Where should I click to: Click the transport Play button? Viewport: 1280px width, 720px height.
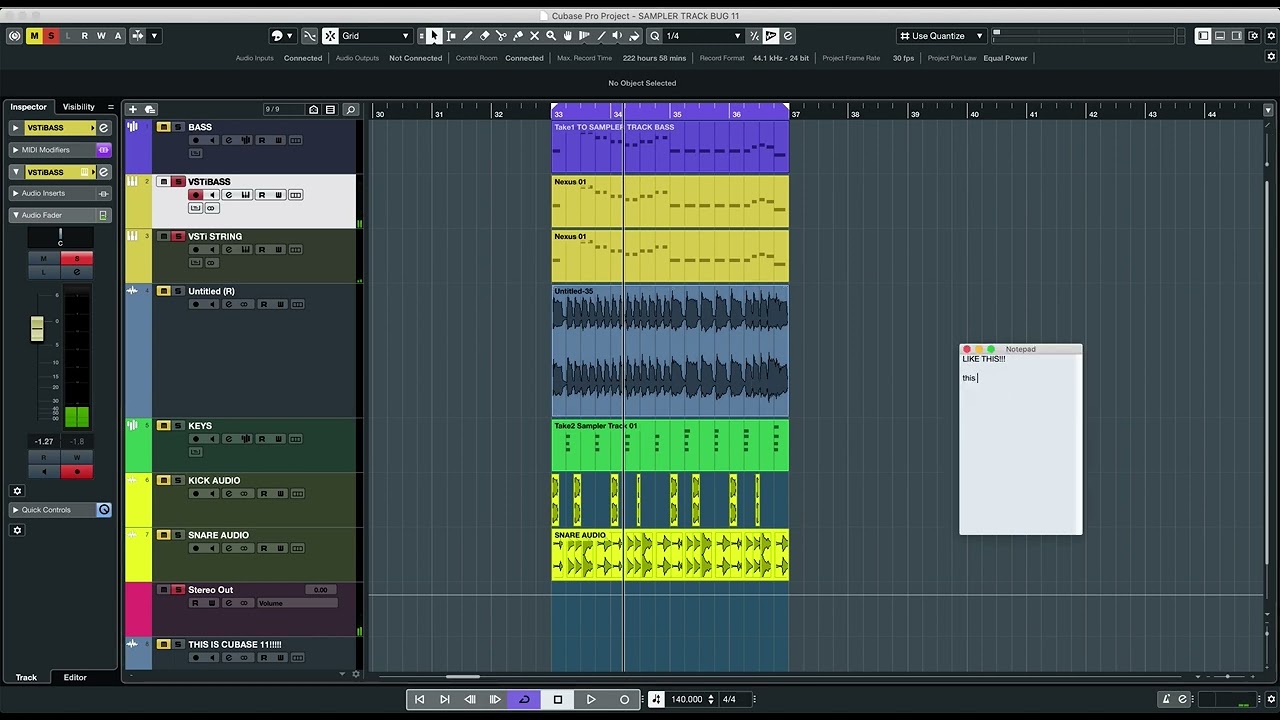tap(591, 699)
